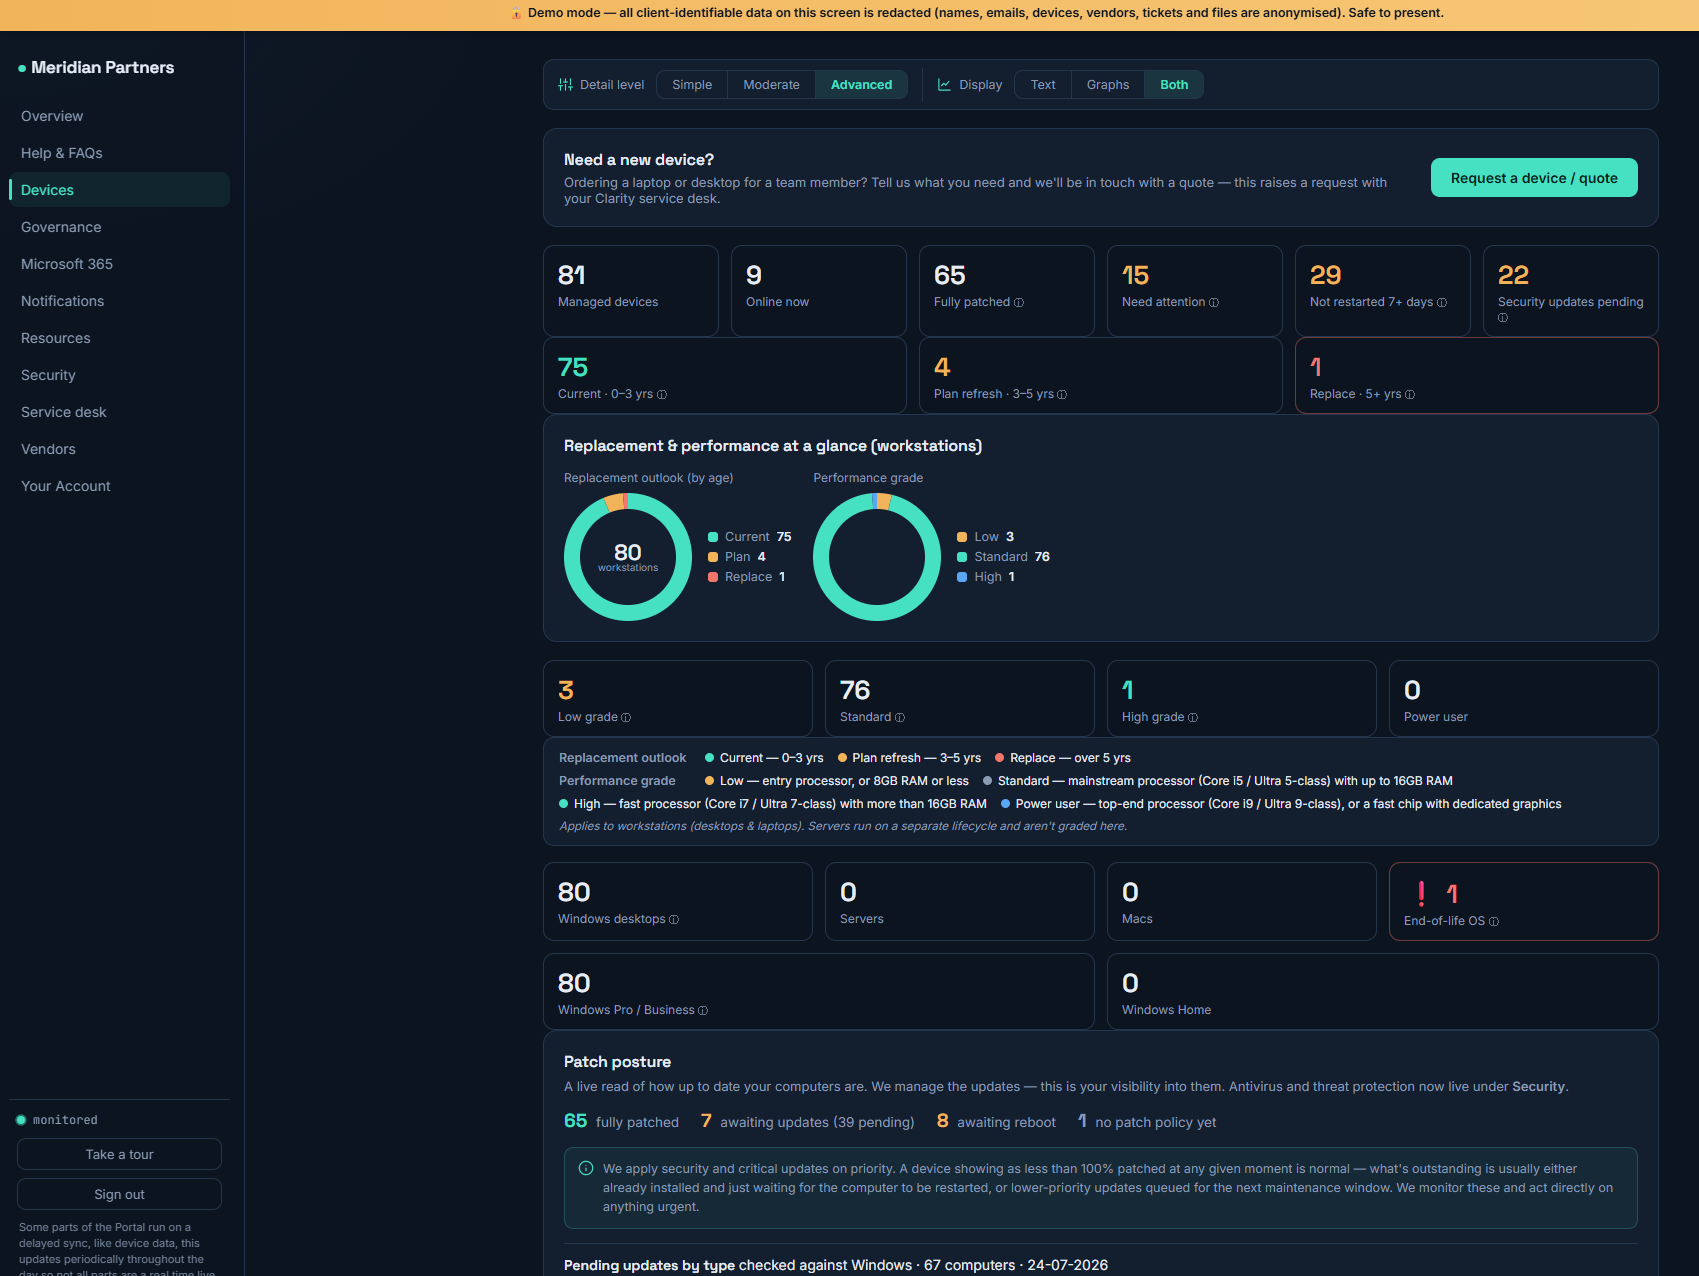Set detail level to Moderate
This screenshot has width=1699, height=1276.
(x=771, y=85)
